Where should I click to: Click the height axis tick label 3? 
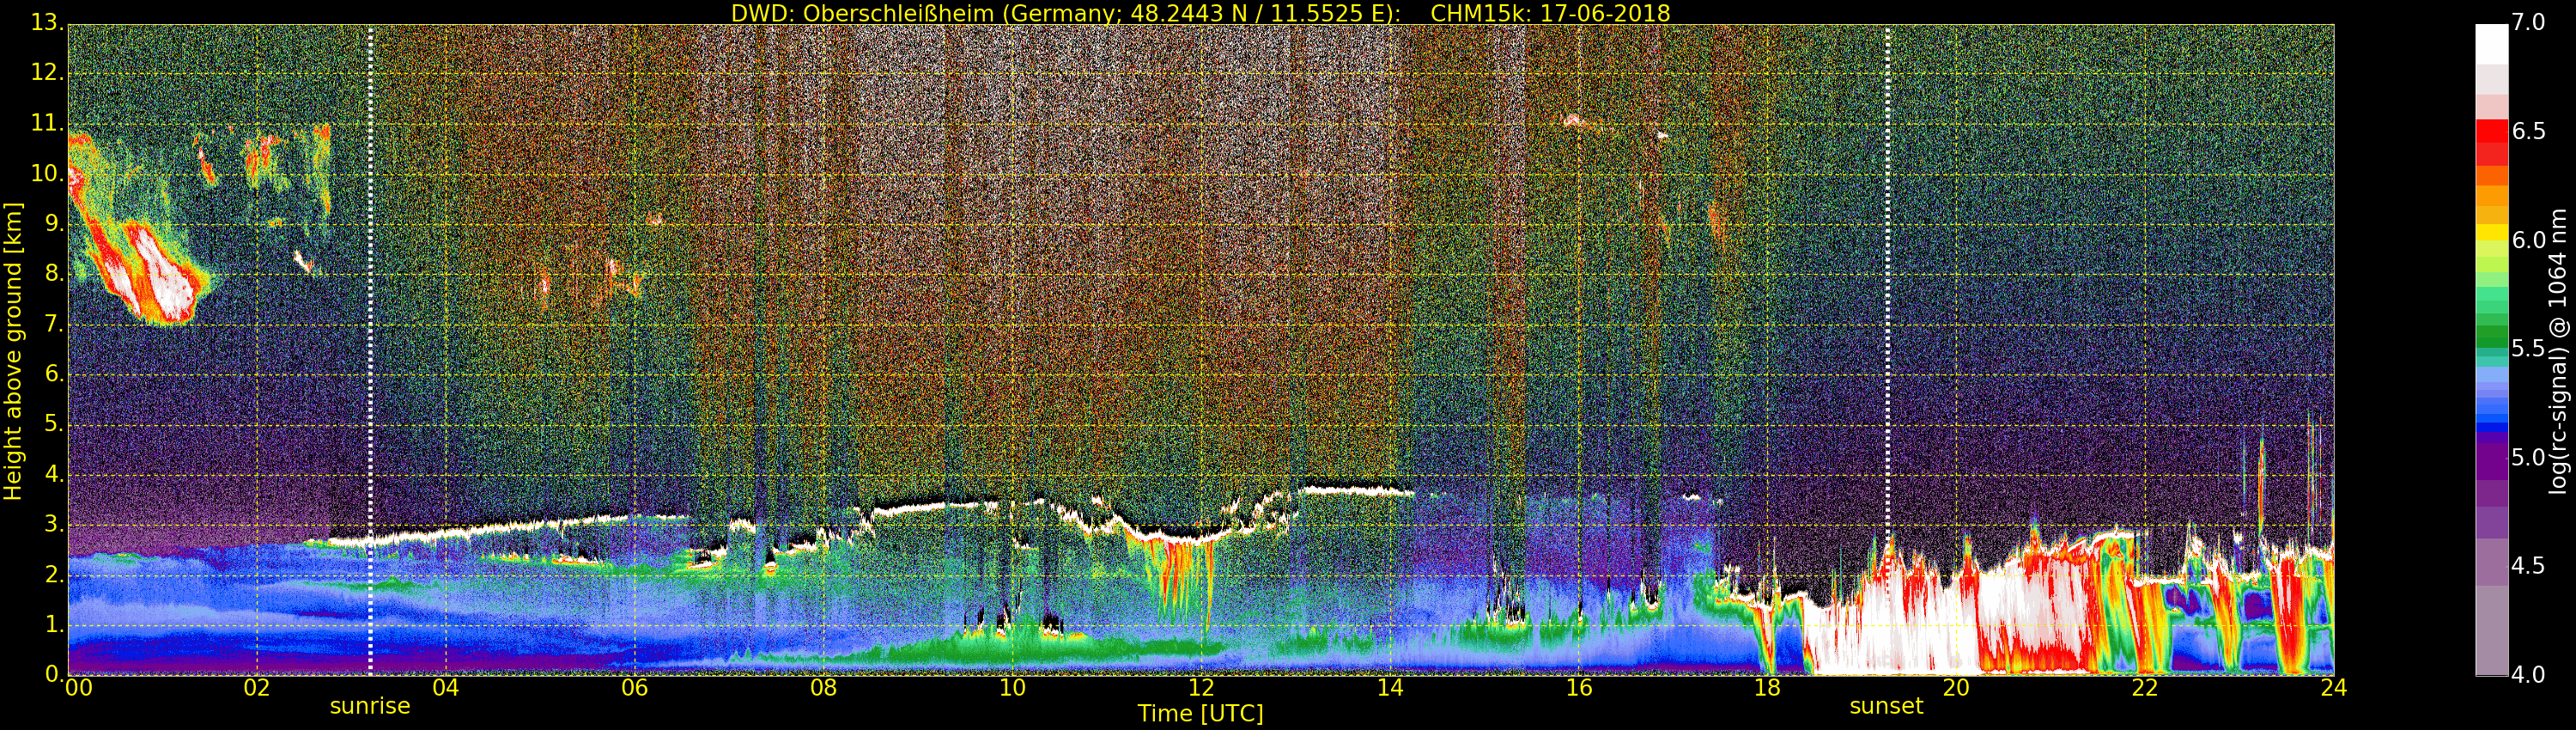coord(53,525)
